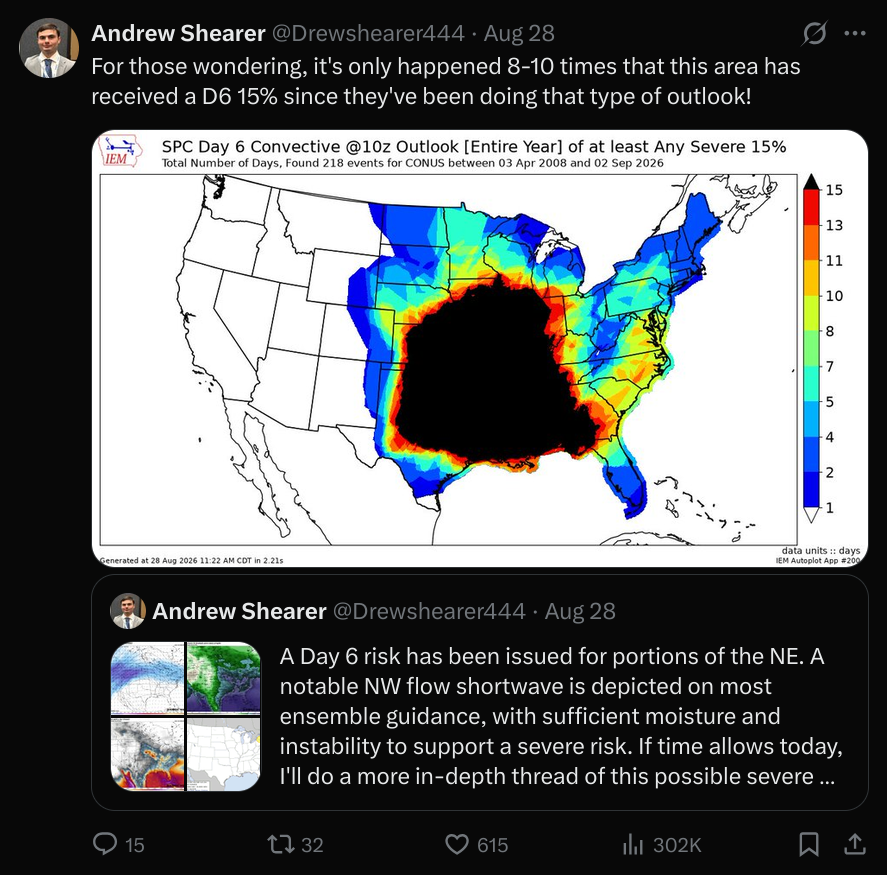This screenshot has width=887, height=875.
Task: Click the reply icon with 15 comments
Action: pos(118,844)
